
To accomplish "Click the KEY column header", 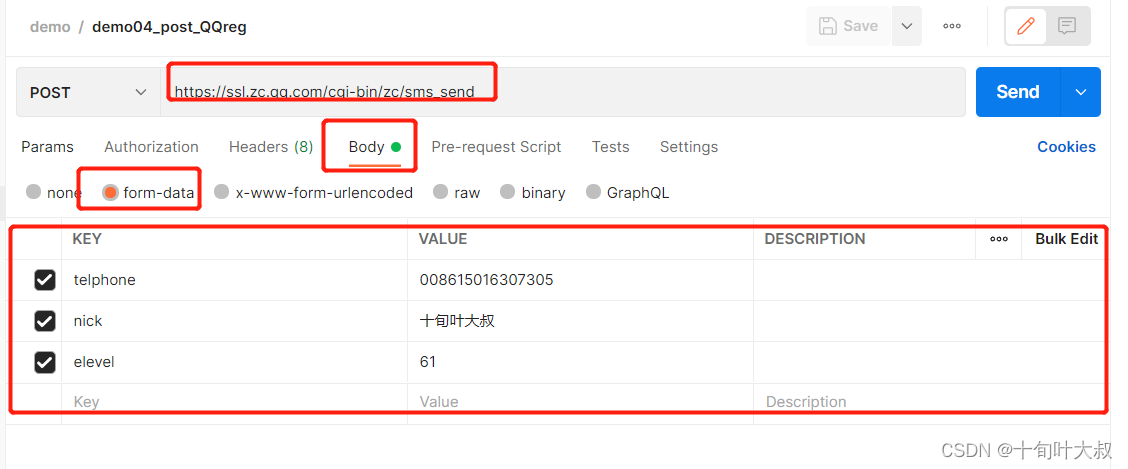I will click(86, 239).
